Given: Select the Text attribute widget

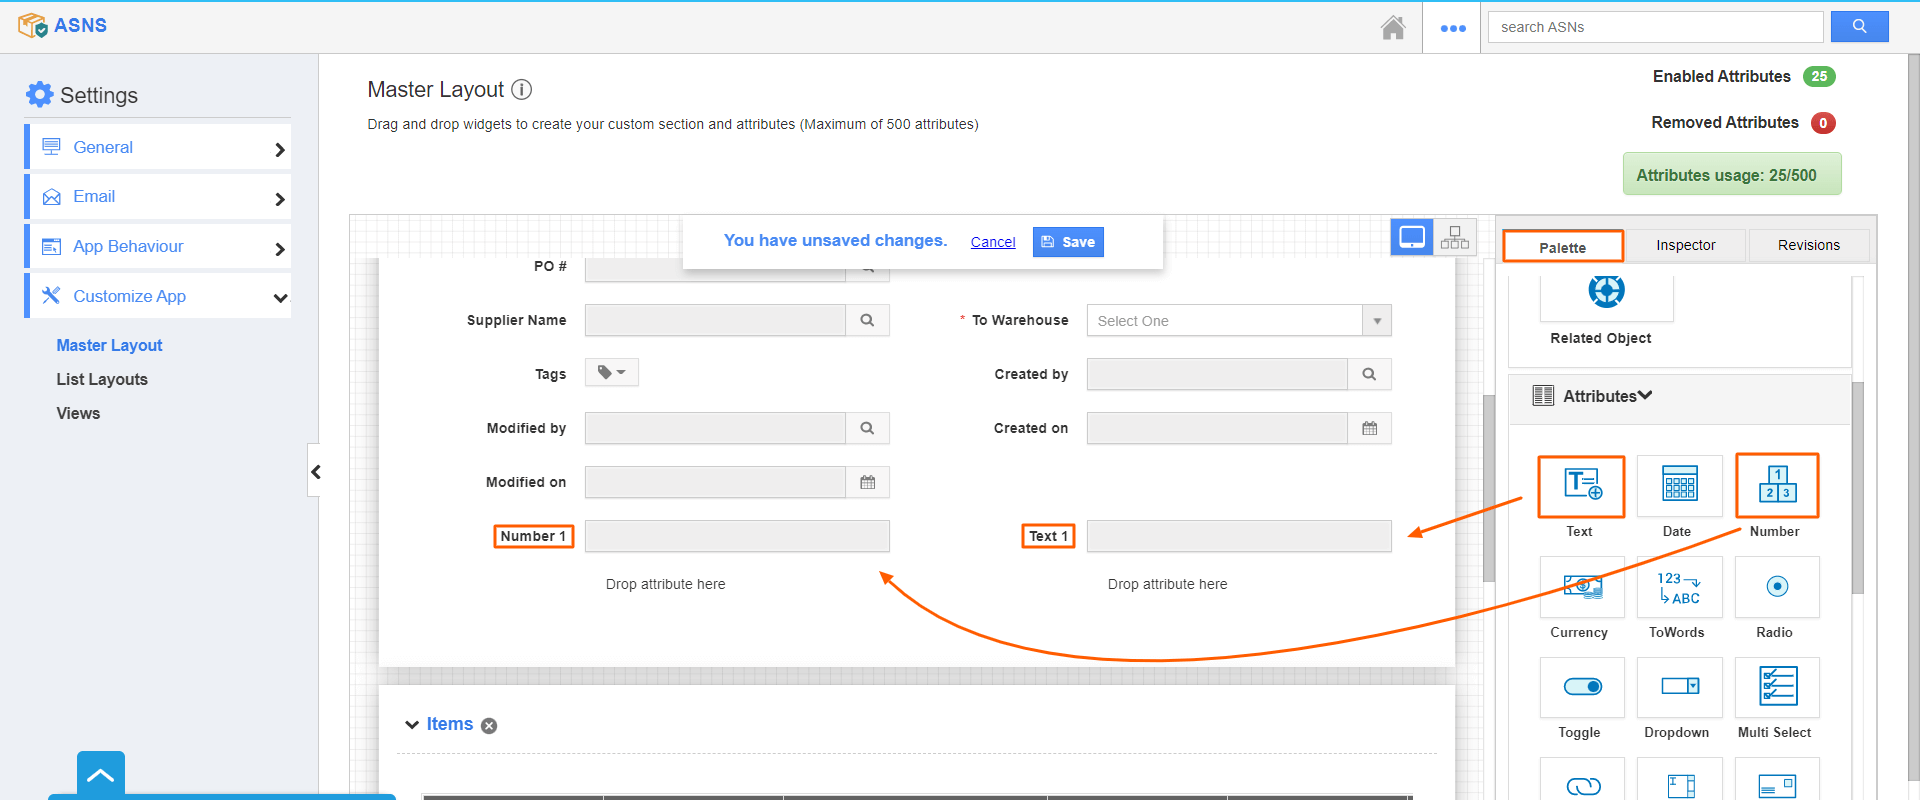Looking at the screenshot, I should click(x=1581, y=486).
